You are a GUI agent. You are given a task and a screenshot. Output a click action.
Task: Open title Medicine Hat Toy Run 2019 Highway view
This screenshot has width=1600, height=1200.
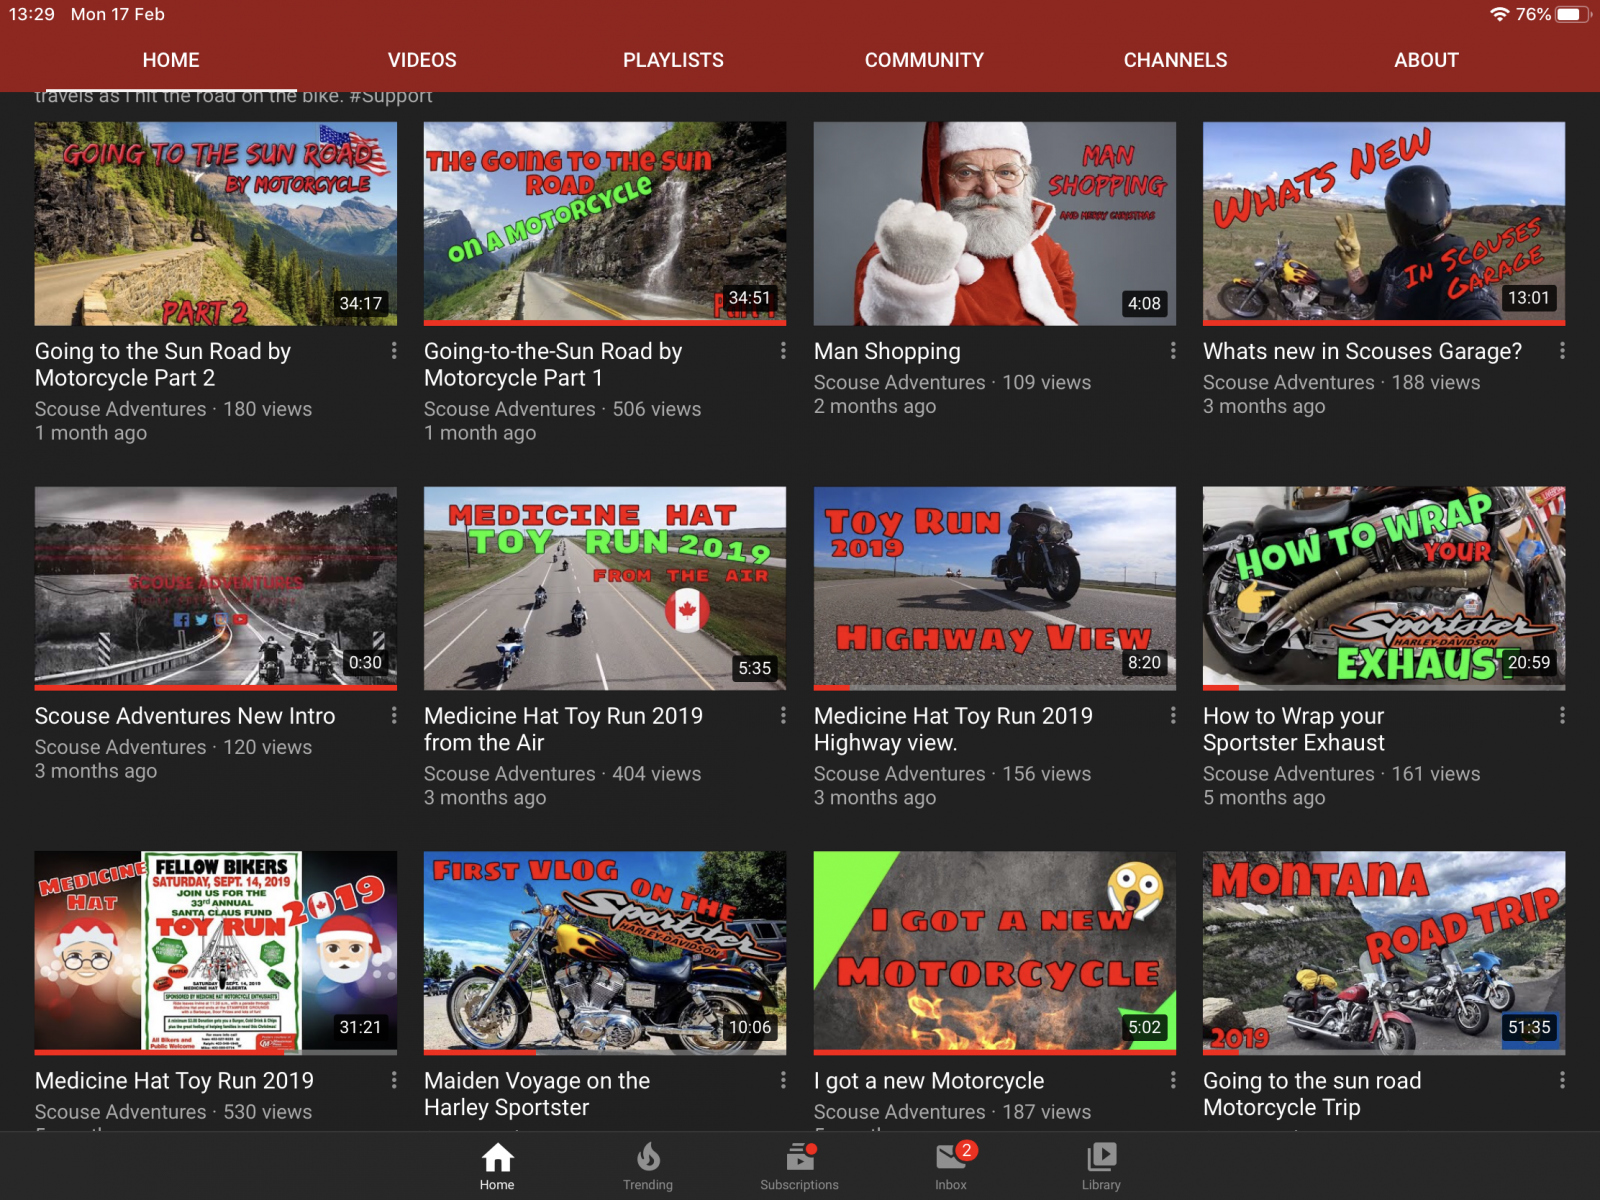pos(953,730)
